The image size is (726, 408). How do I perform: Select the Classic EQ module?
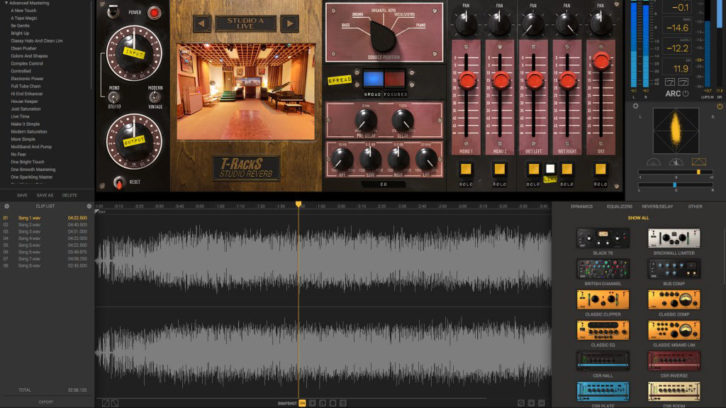point(603,330)
